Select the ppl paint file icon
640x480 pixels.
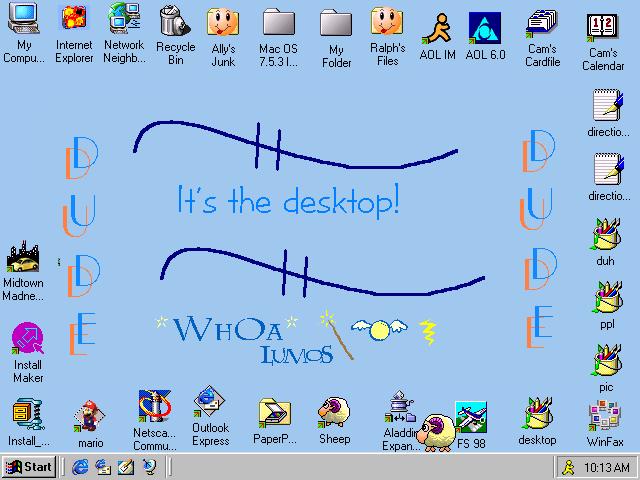[607, 298]
